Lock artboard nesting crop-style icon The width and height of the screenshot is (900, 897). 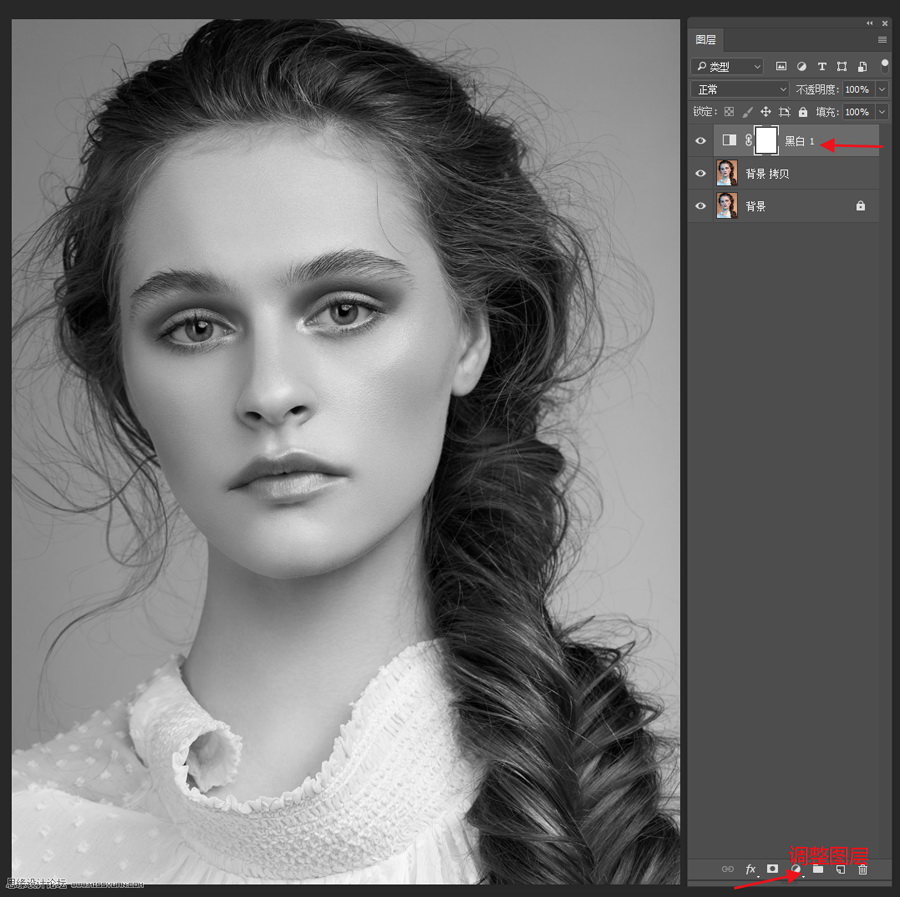[785, 112]
